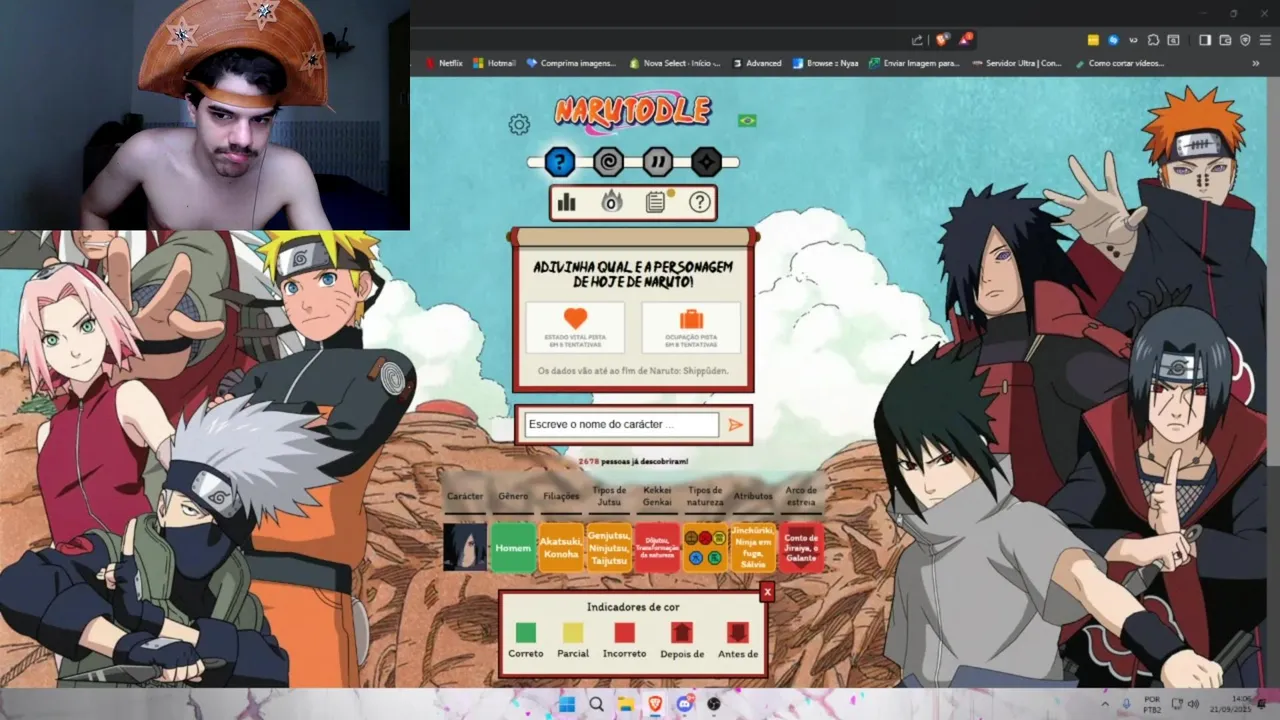The image size is (1280, 720).
Task: Open Brave browser from the taskbar
Action: tap(655, 704)
